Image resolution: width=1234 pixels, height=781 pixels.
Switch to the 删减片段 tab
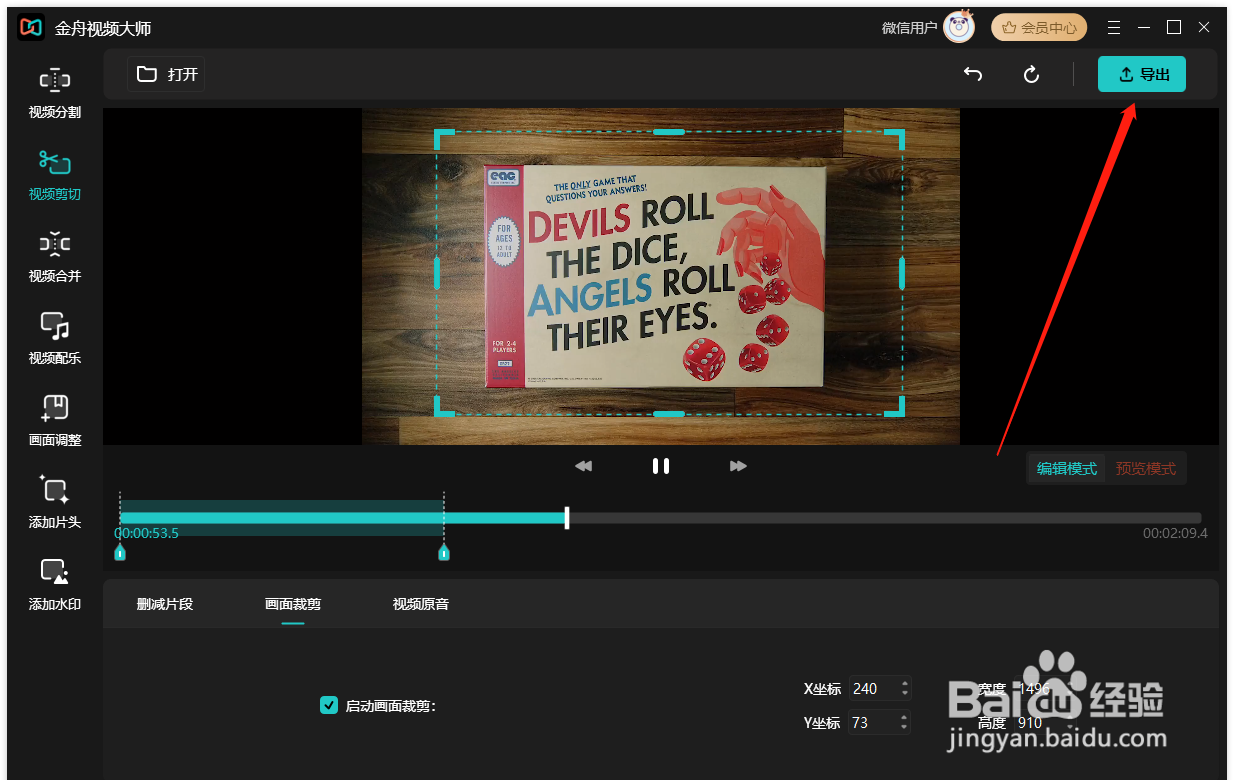(x=165, y=604)
